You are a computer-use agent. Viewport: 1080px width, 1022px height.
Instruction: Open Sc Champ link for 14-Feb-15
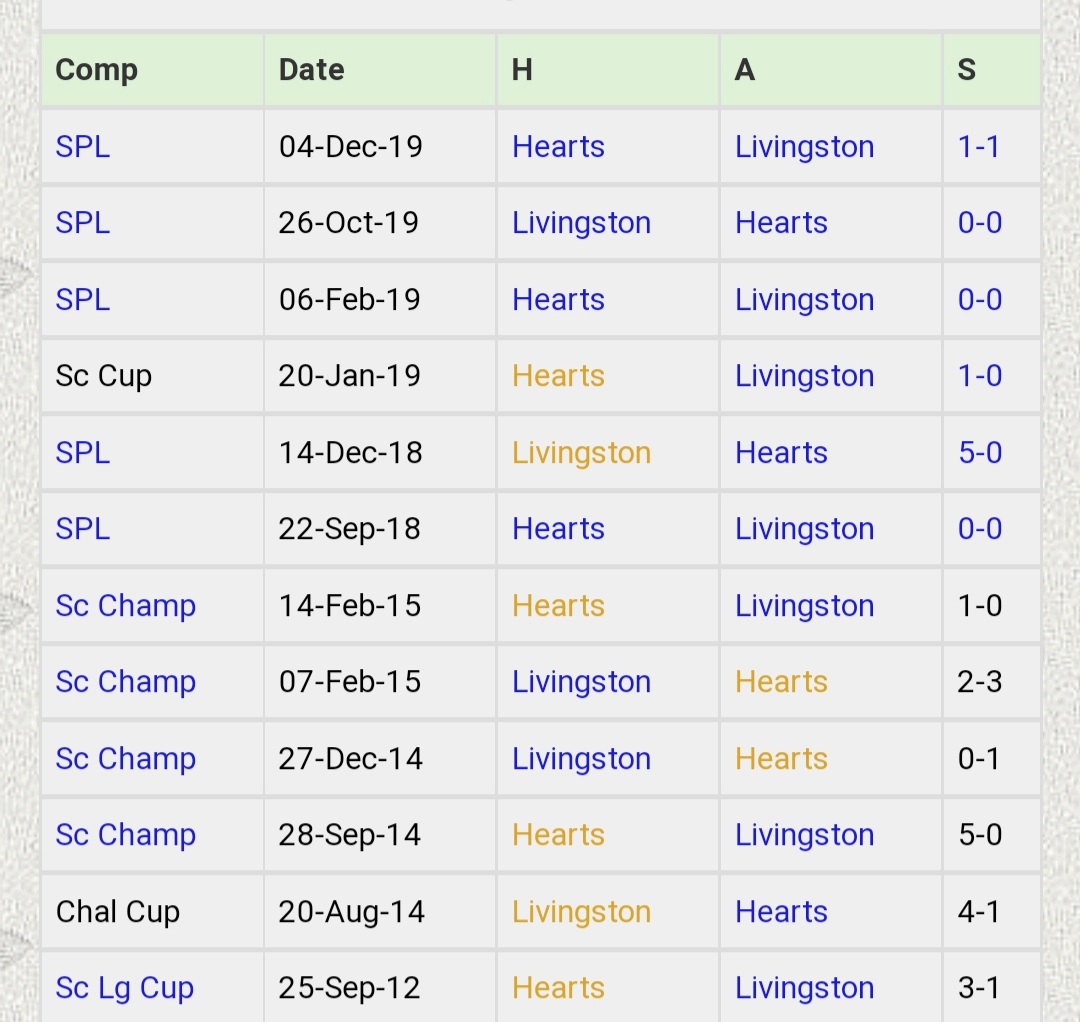pos(125,606)
